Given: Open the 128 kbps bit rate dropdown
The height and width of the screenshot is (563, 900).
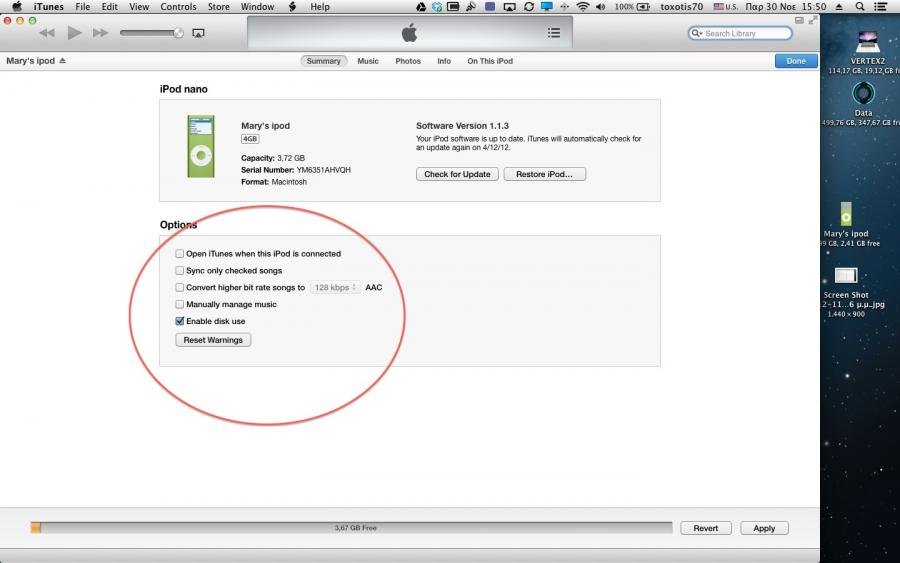Looking at the screenshot, I should click(x=335, y=287).
